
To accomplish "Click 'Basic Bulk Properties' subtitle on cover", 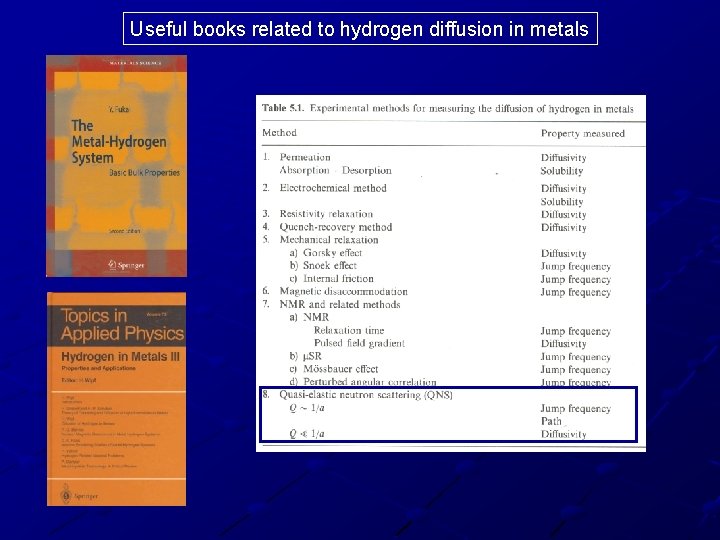I will click(x=144, y=173).
